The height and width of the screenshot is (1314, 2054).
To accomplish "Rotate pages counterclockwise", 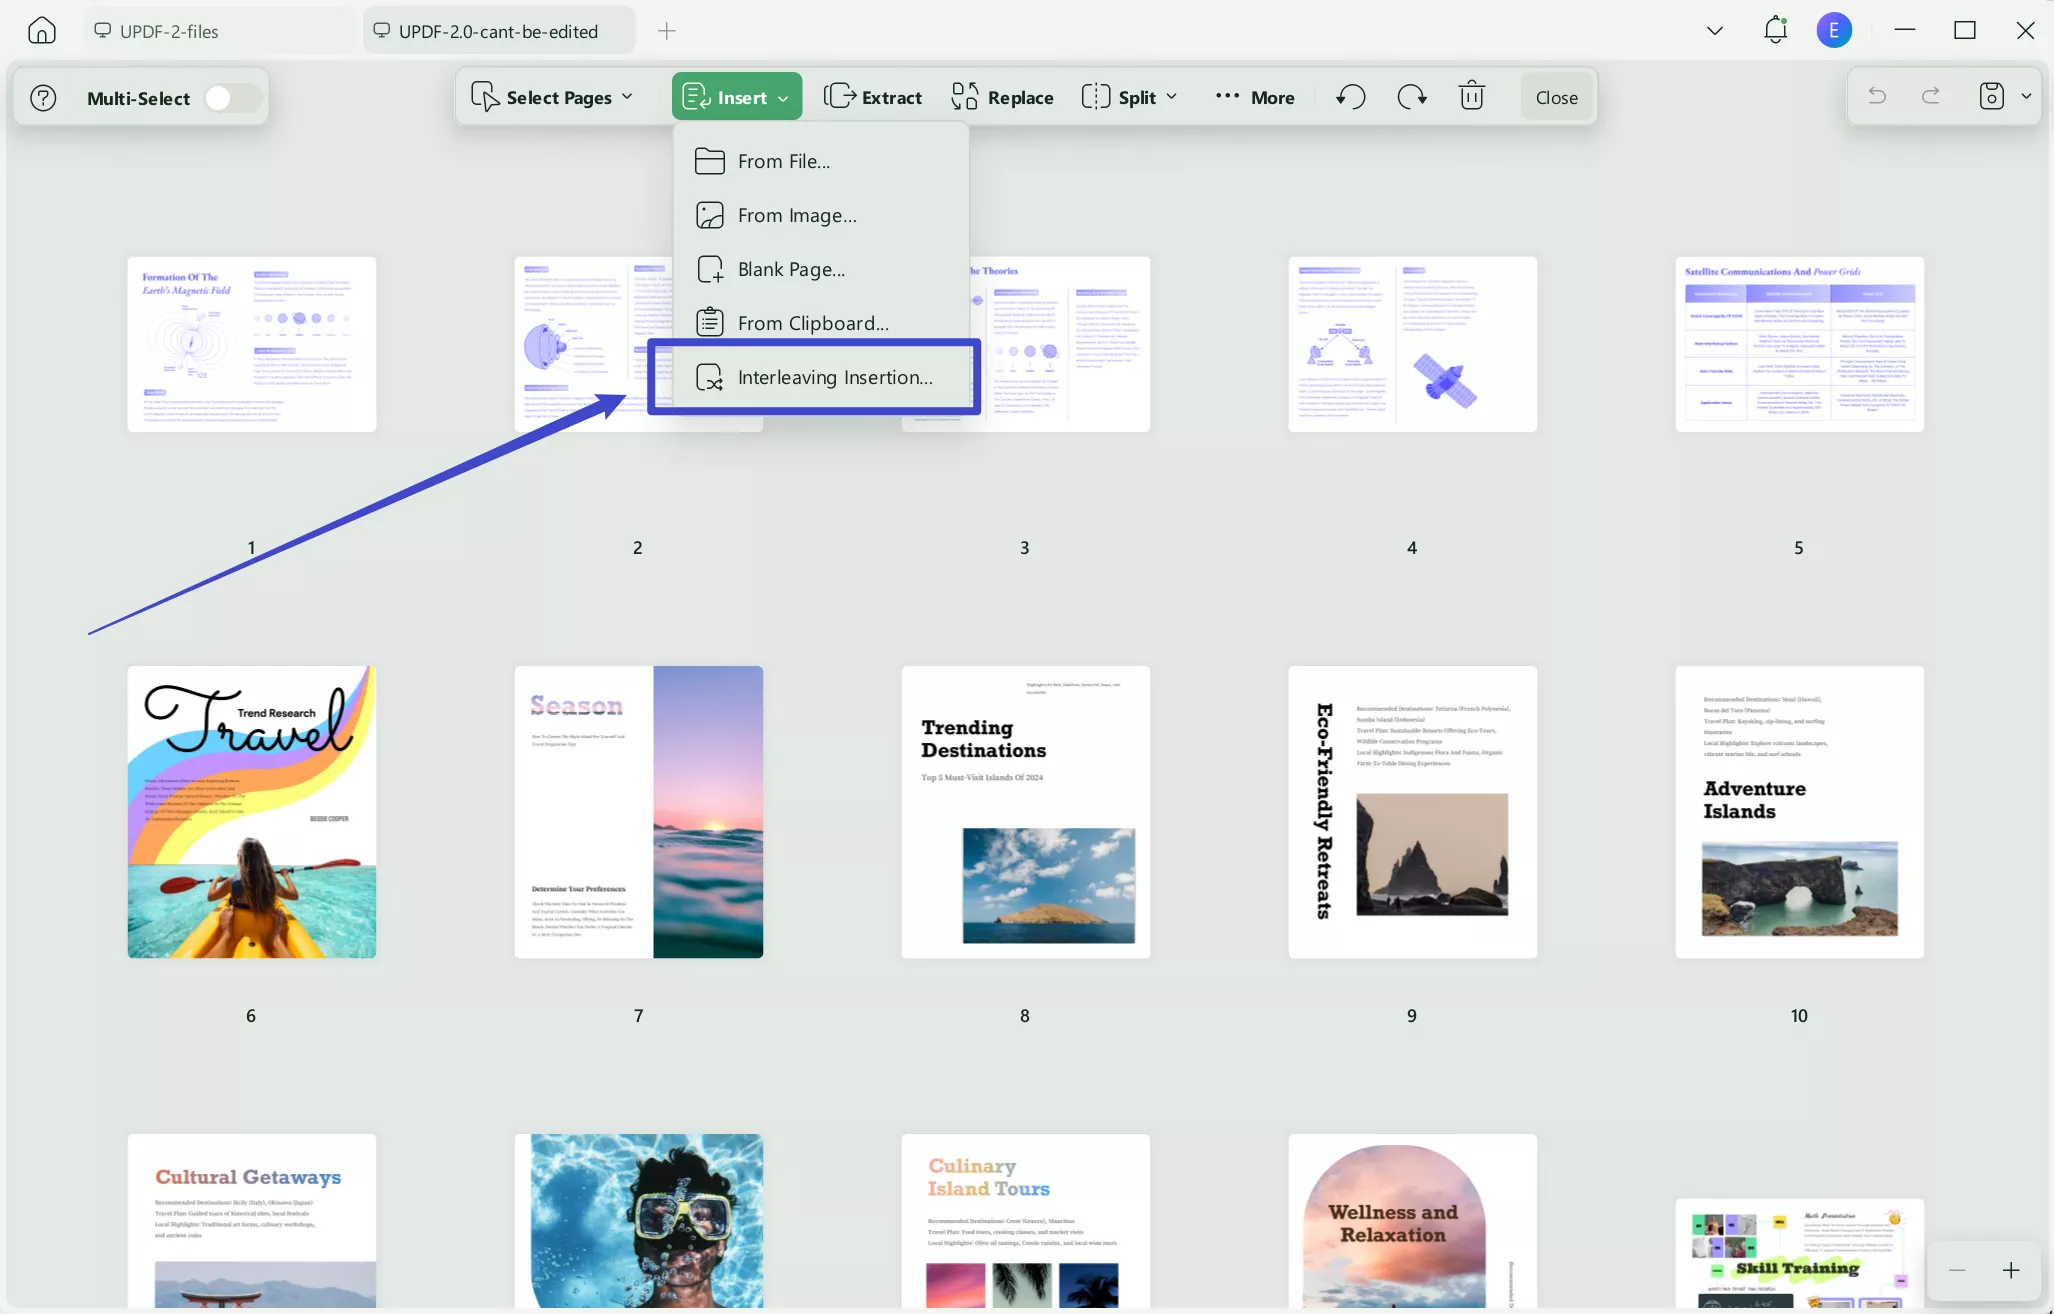I will point(1350,97).
